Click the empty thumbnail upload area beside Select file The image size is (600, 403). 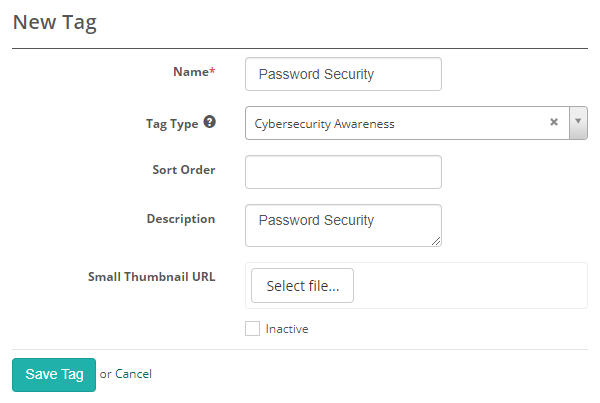(x=470, y=286)
